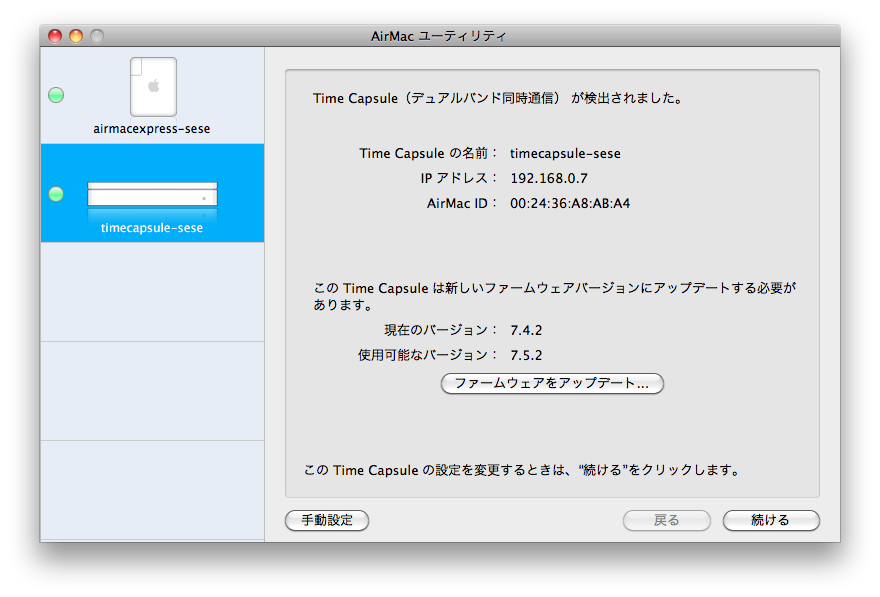This screenshot has width=880, height=597.
Task: Click the IP address value 192.168.0.7
Action: (549, 178)
